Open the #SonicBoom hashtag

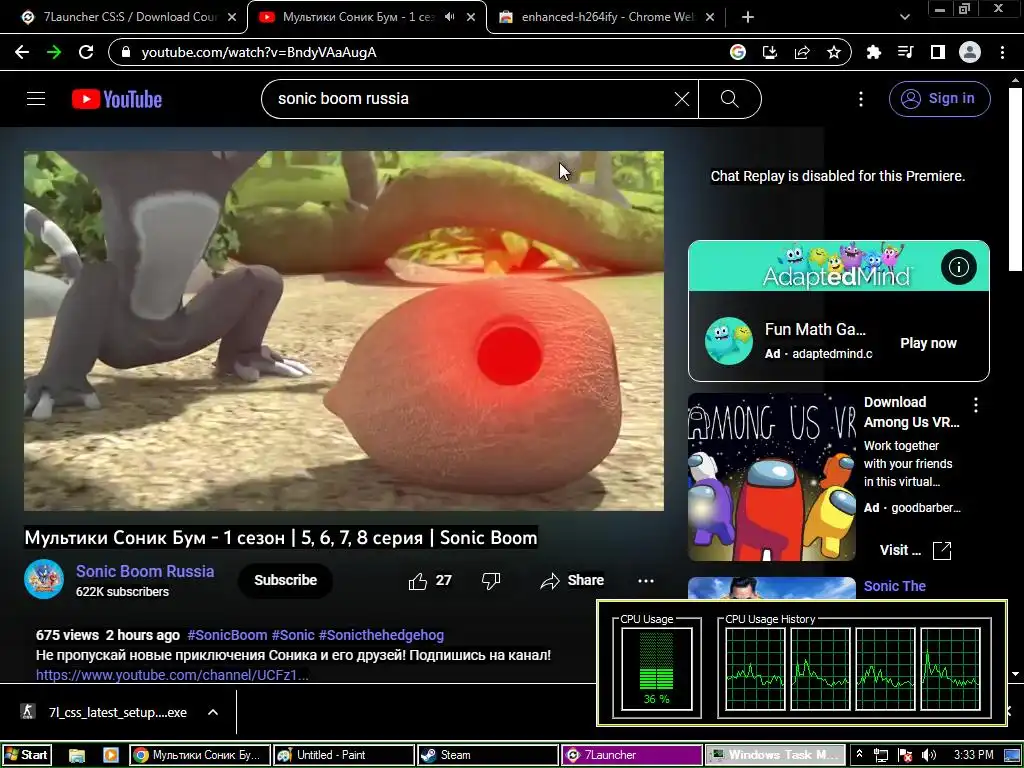pyautogui.click(x=227, y=635)
